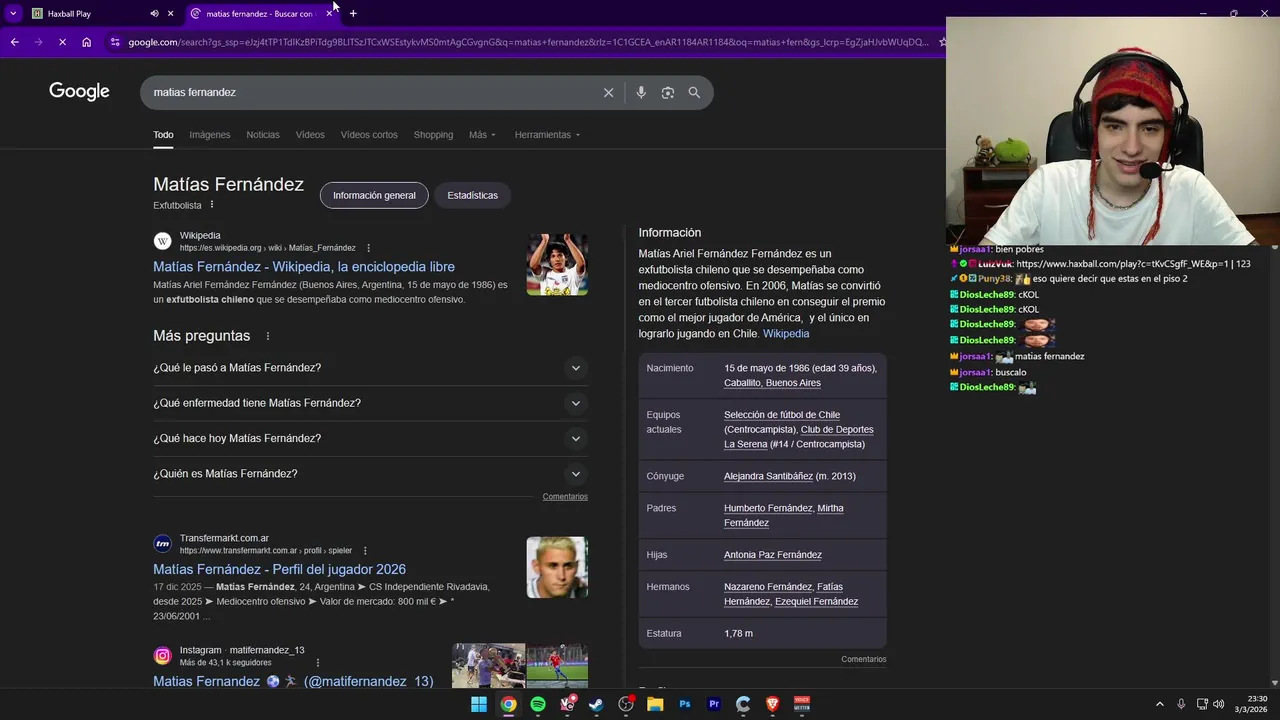Image resolution: width=1280 pixels, height=720 pixels.
Task: Switch to Vídeos results tab
Action: 310,135
